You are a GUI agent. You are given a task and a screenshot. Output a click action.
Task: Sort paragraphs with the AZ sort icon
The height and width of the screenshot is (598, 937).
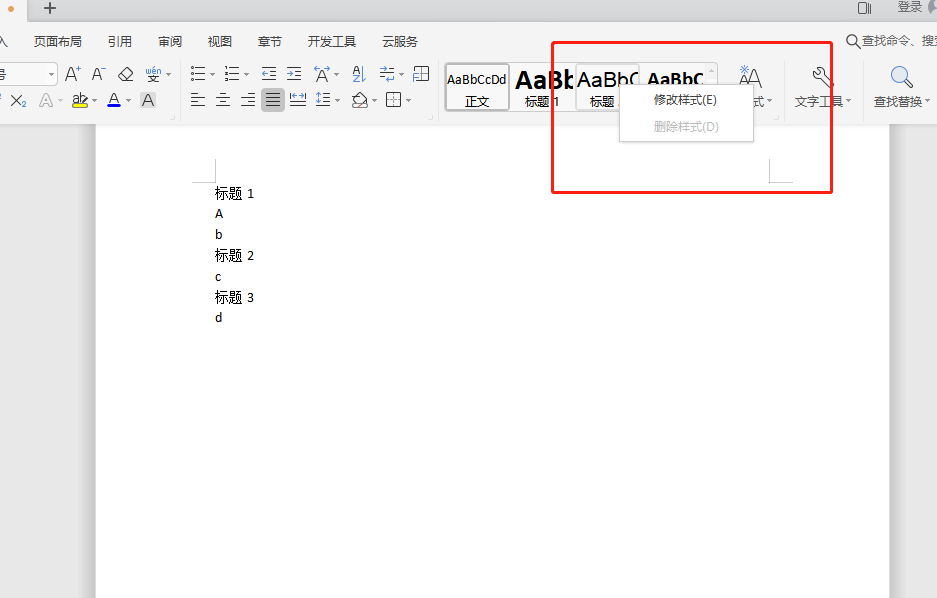point(359,74)
